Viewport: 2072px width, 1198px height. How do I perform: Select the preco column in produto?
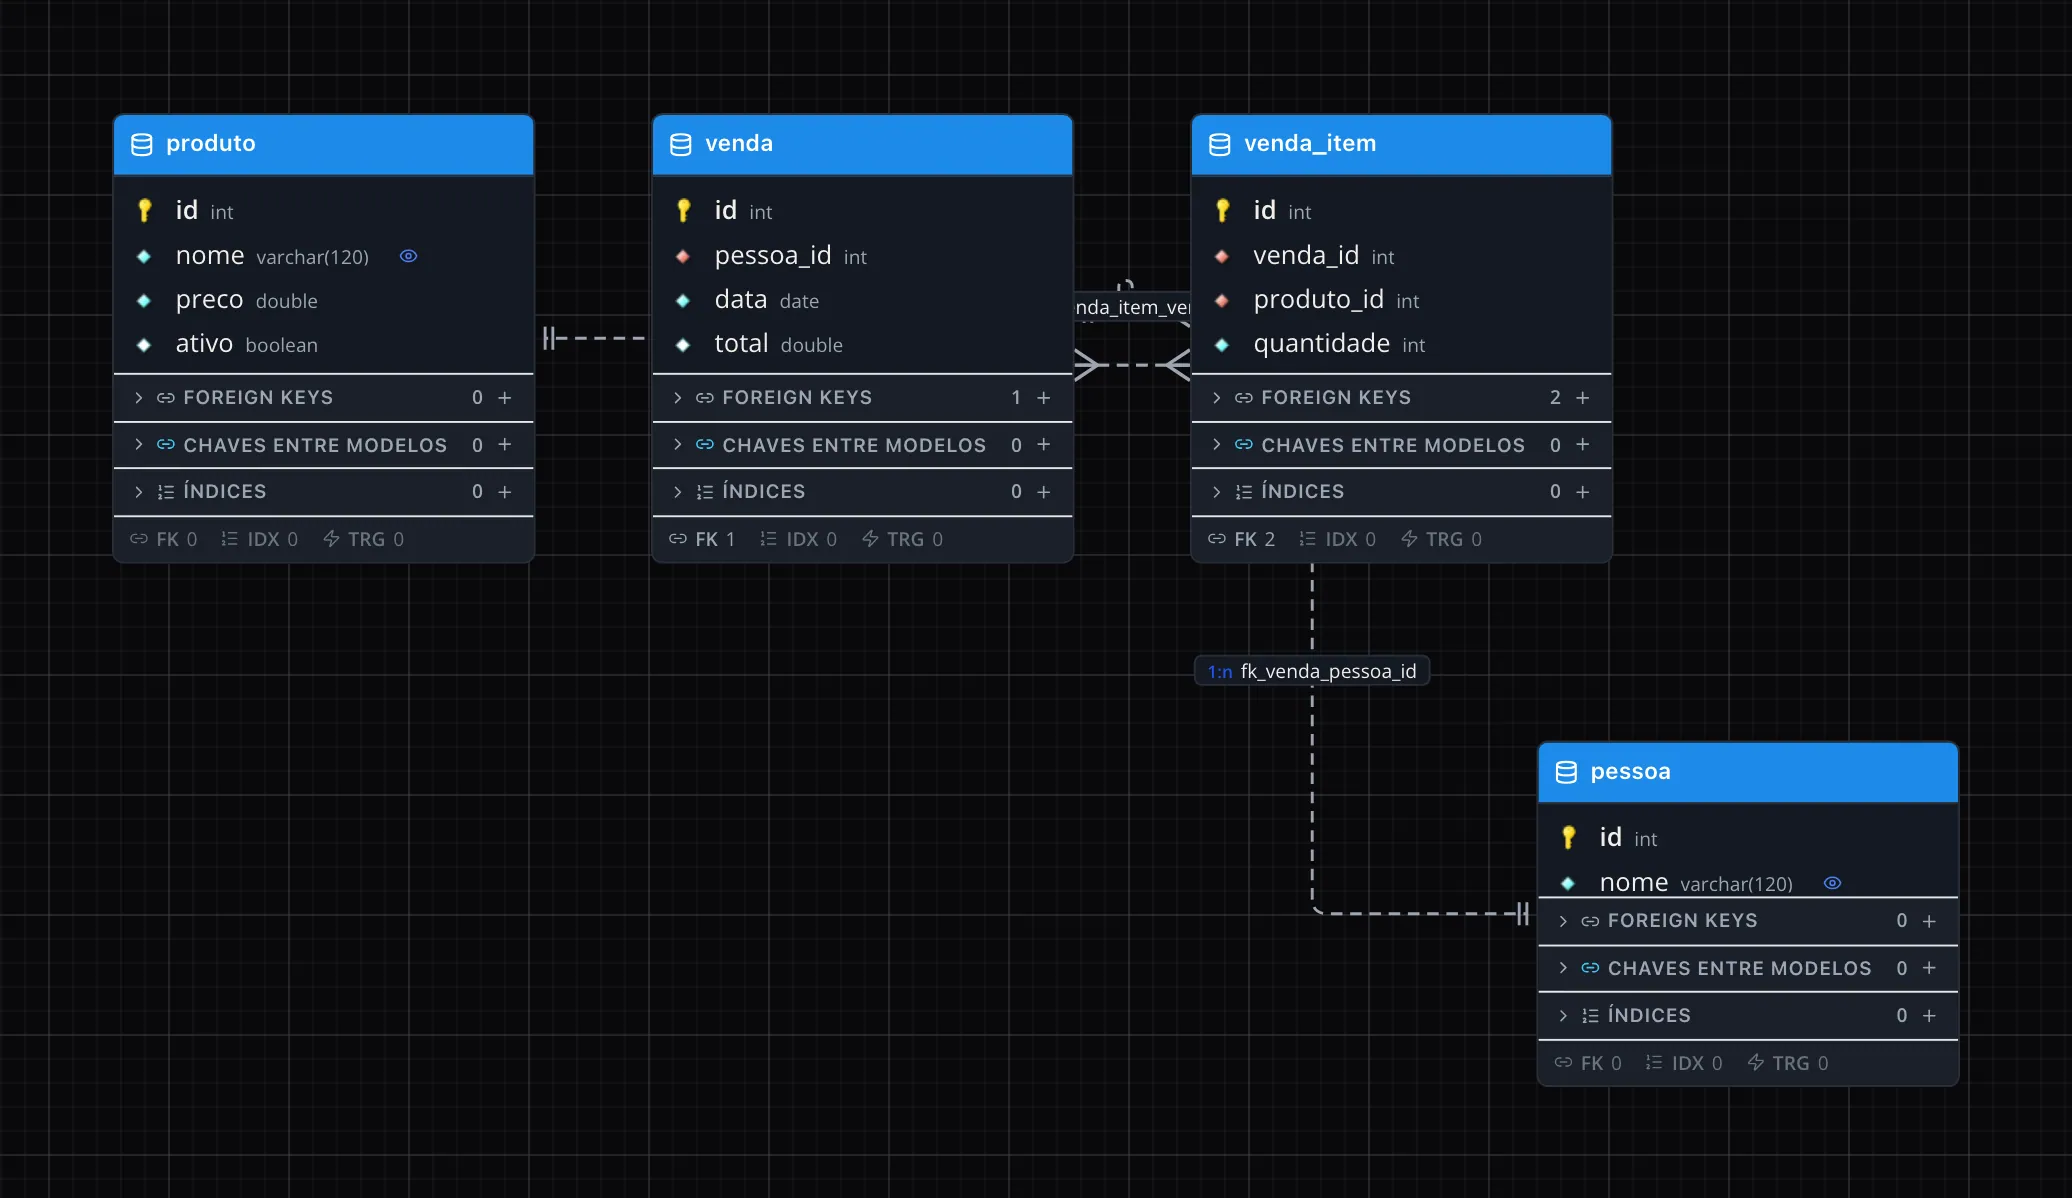323,300
